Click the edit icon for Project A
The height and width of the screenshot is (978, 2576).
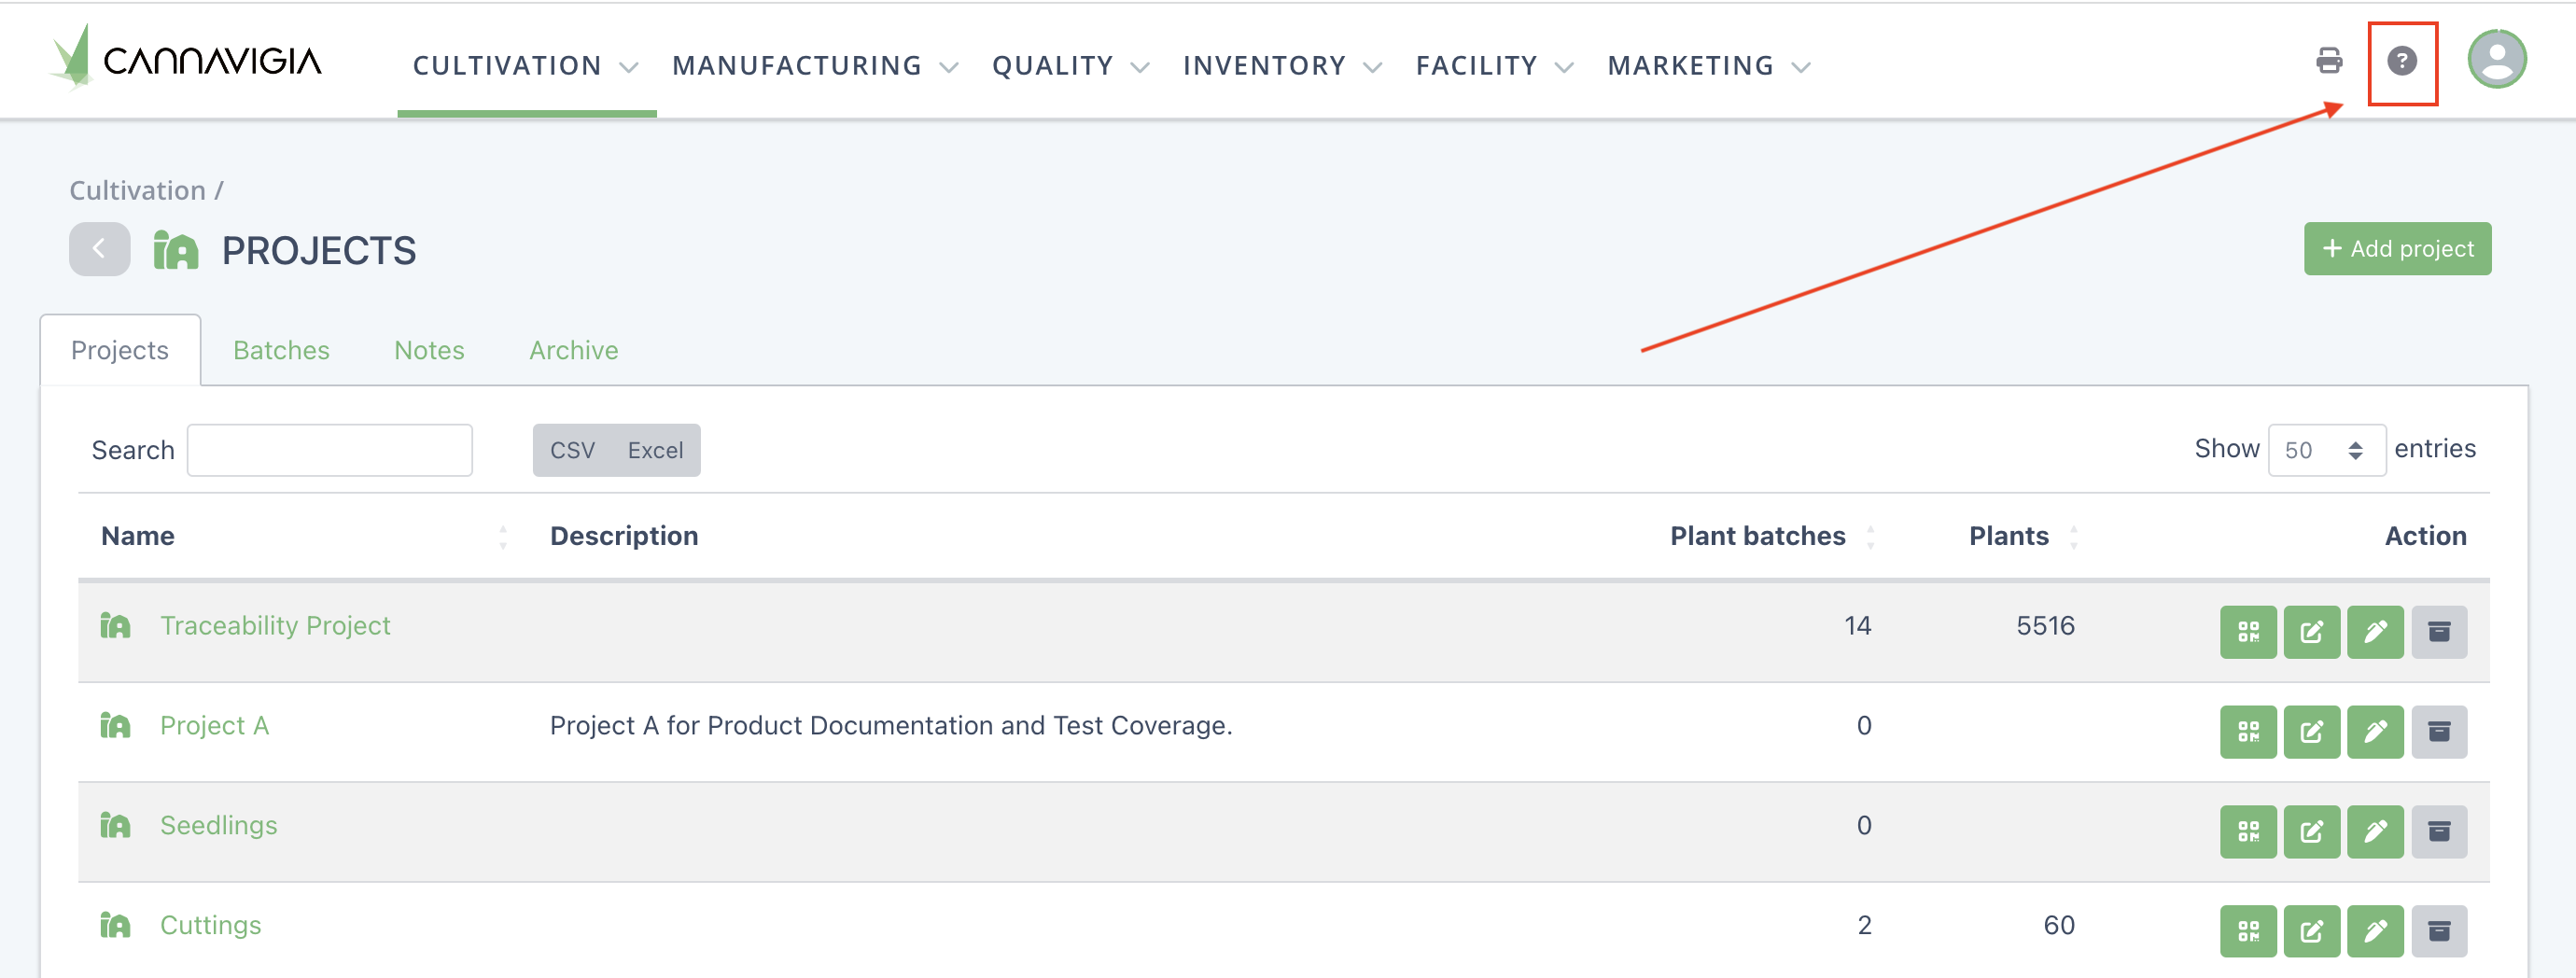click(x=2311, y=732)
